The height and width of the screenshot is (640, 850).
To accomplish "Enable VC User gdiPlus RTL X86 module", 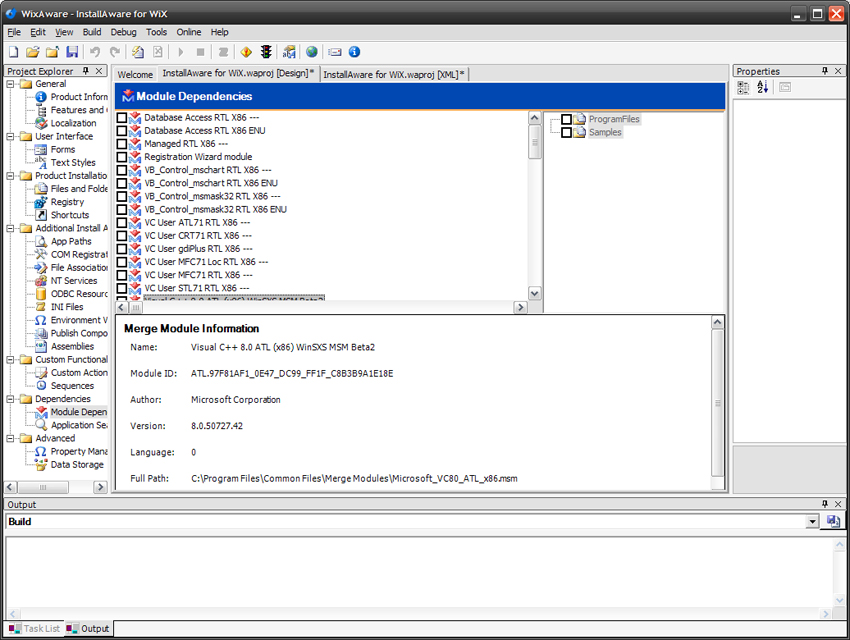I will coord(122,249).
